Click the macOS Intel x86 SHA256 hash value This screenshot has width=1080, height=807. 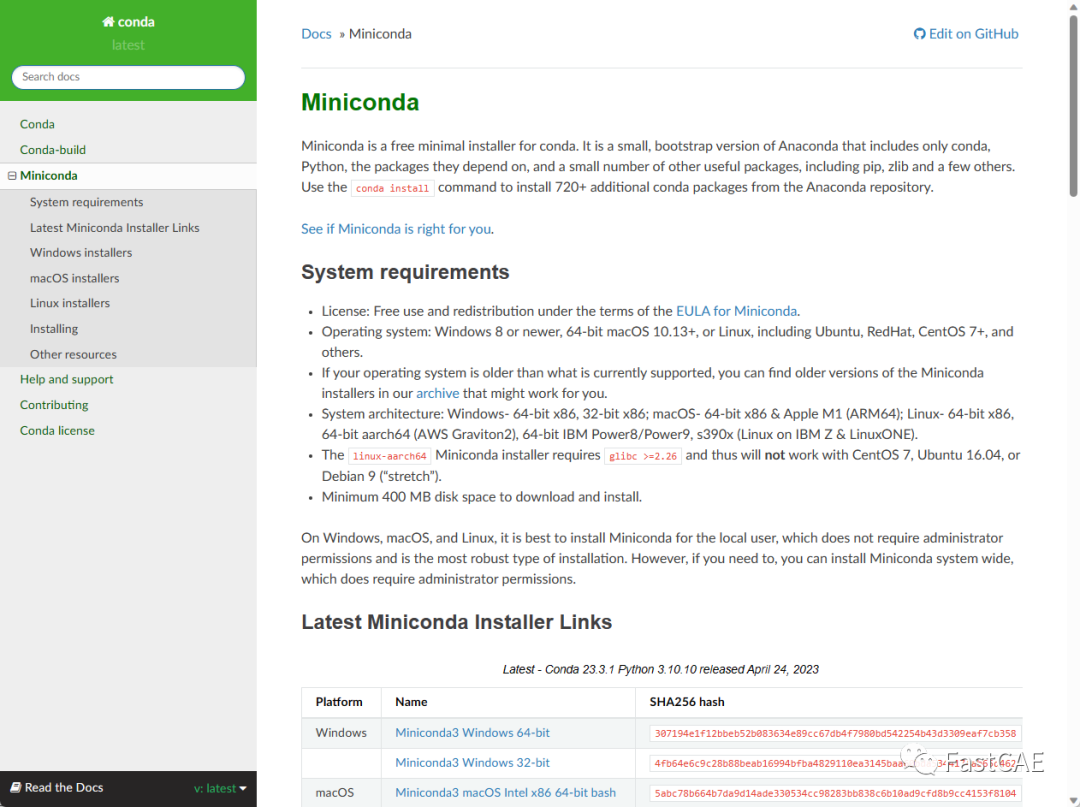(x=835, y=793)
